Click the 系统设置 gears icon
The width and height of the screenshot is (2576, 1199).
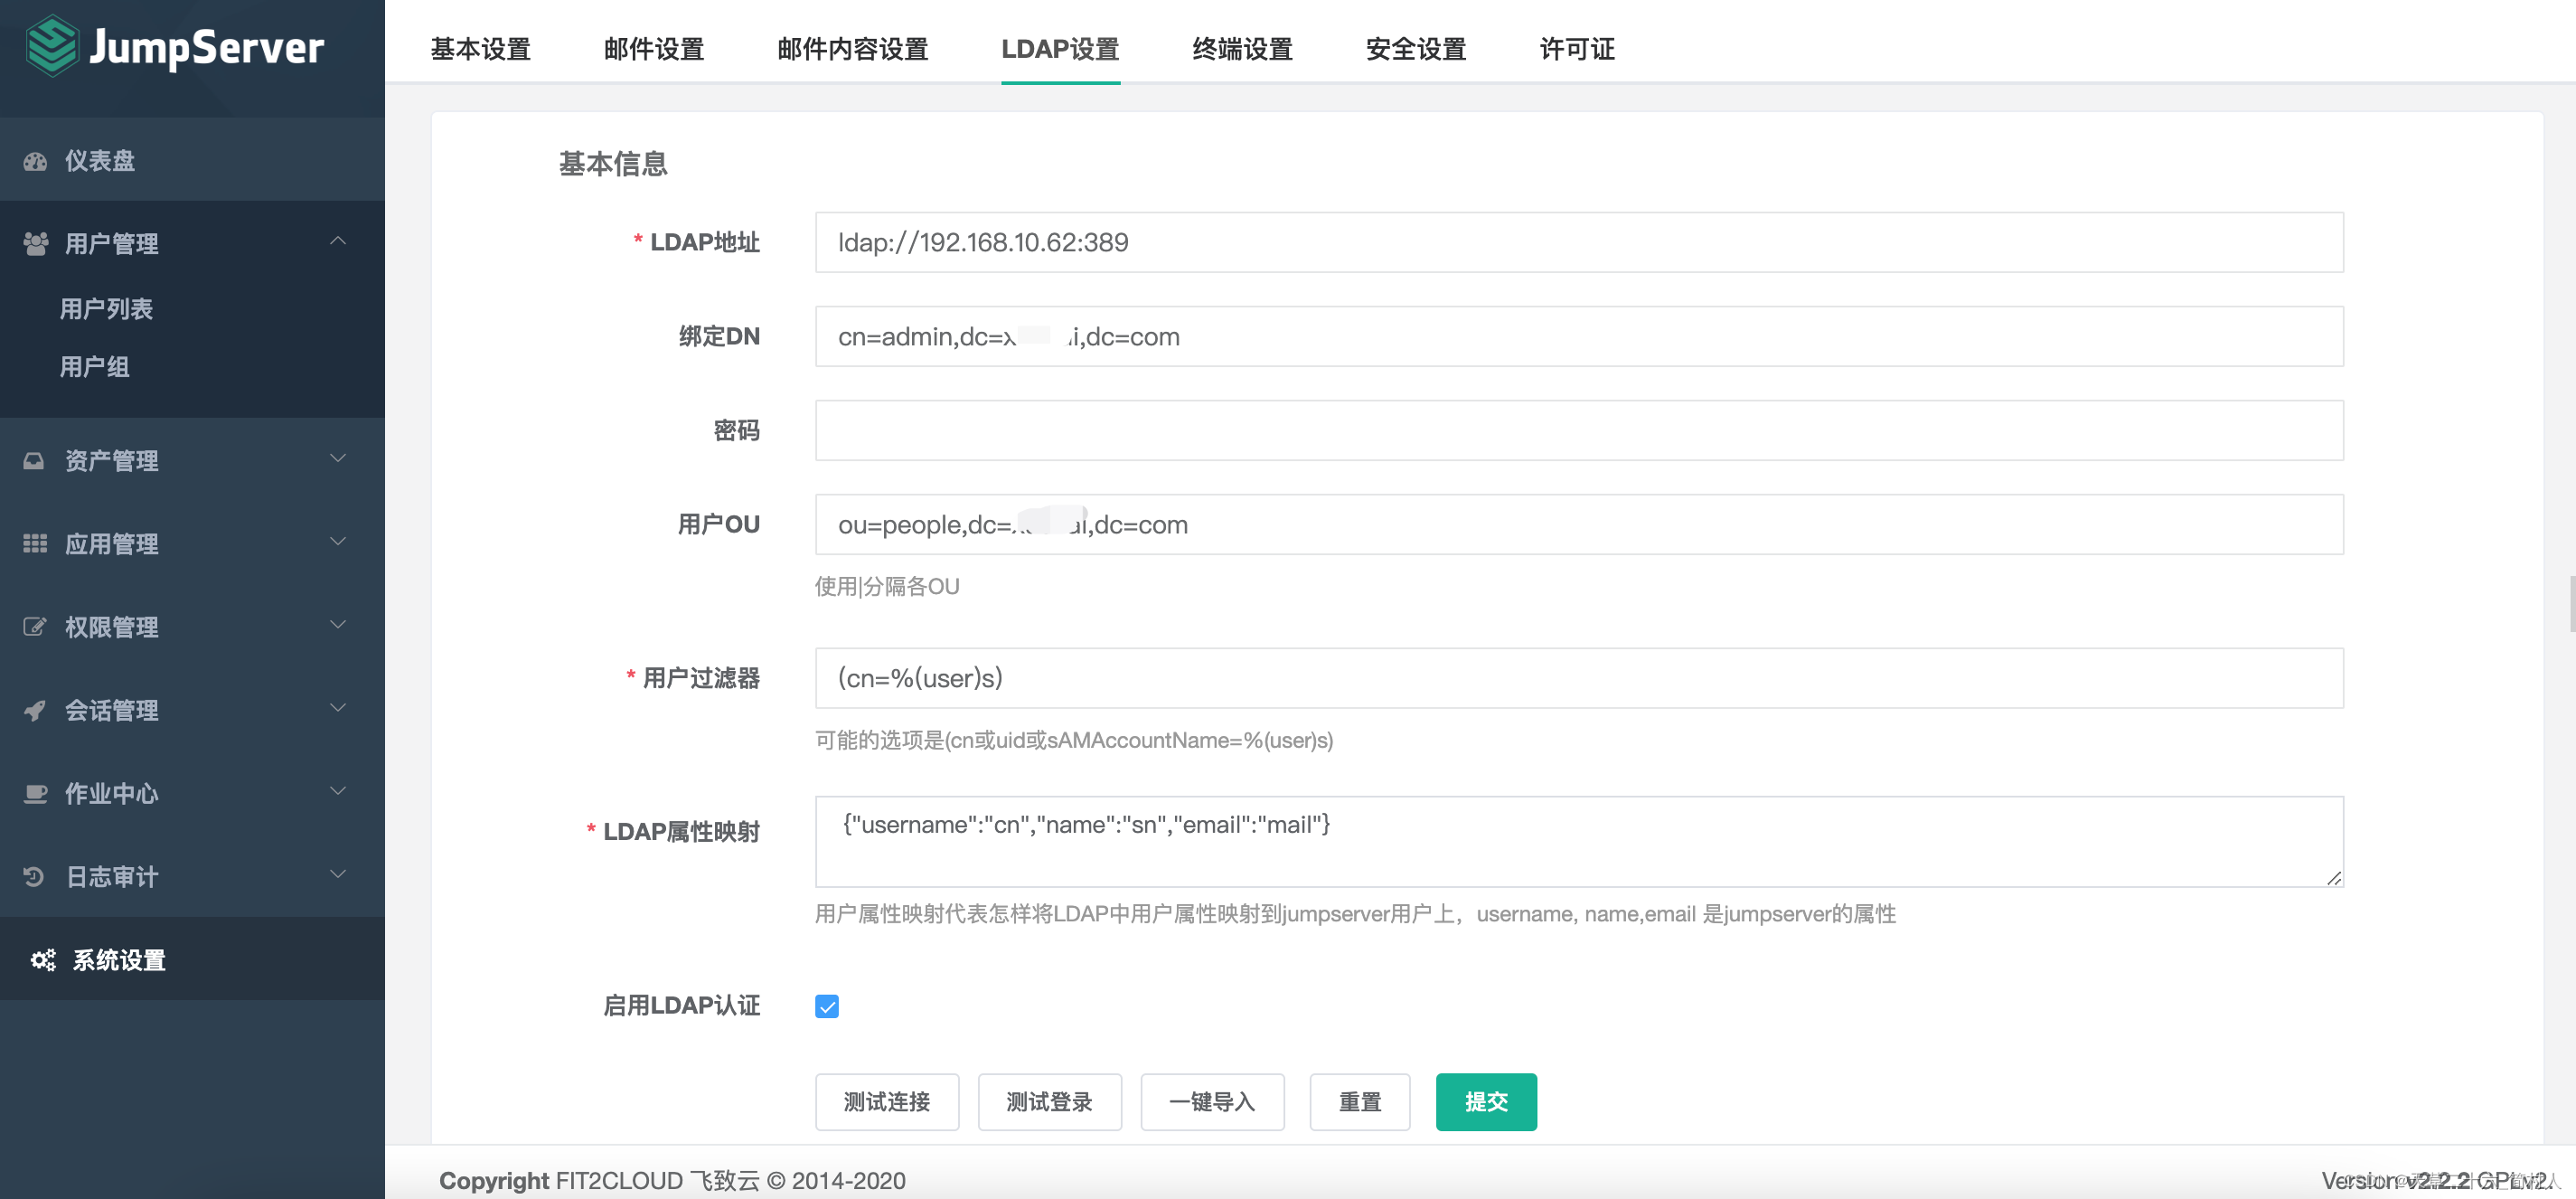tap(42, 959)
